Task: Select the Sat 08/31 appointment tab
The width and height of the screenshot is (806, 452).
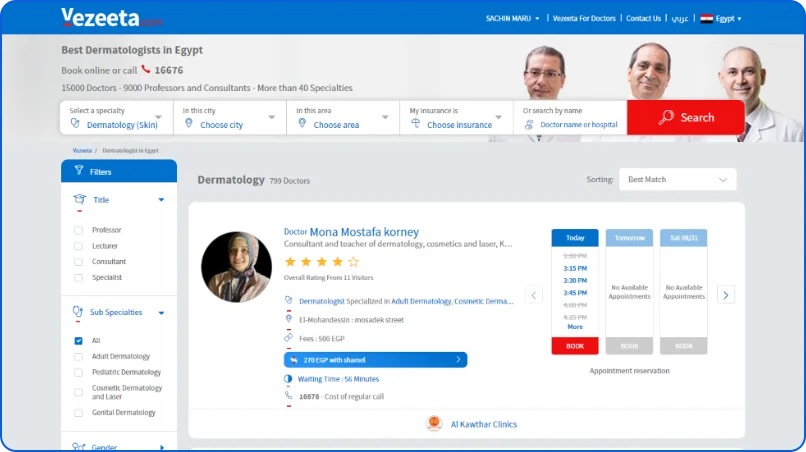Action: pos(684,238)
